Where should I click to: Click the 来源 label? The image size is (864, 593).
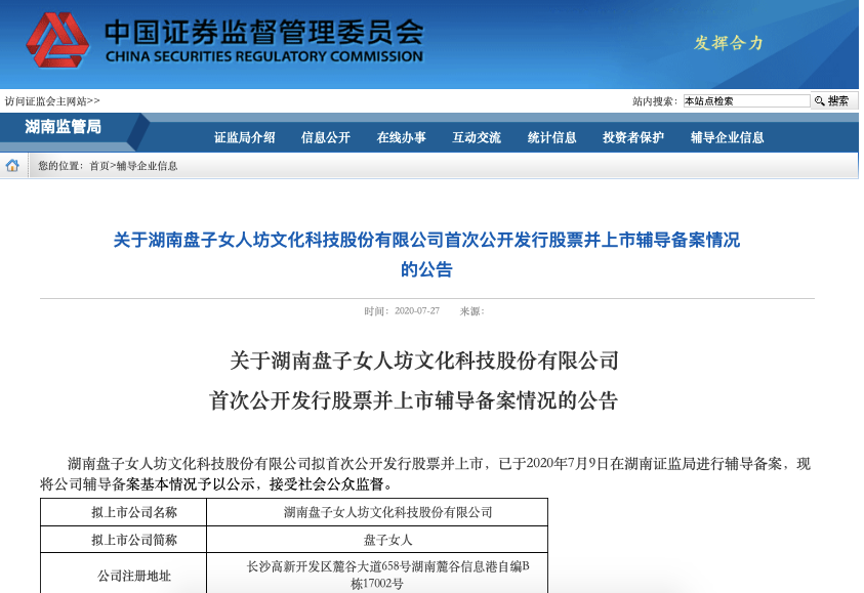pos(472,311)
